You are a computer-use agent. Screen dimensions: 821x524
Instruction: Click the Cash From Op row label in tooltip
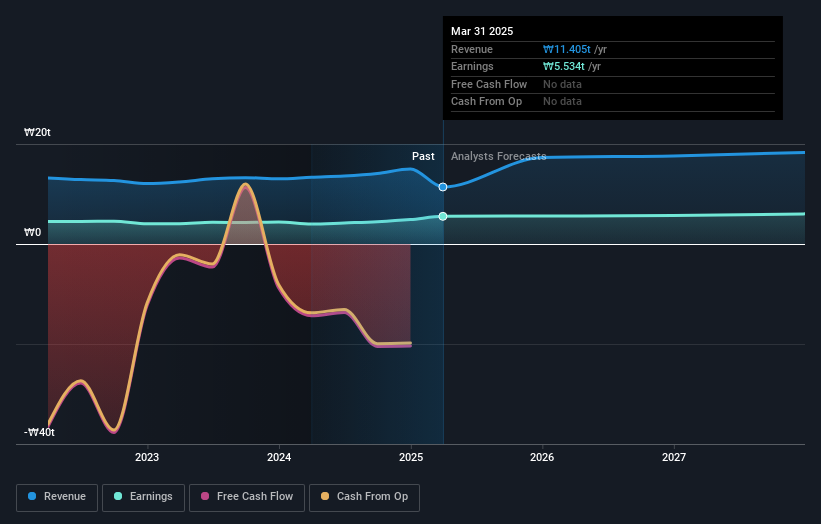click(x=486, y=102)
